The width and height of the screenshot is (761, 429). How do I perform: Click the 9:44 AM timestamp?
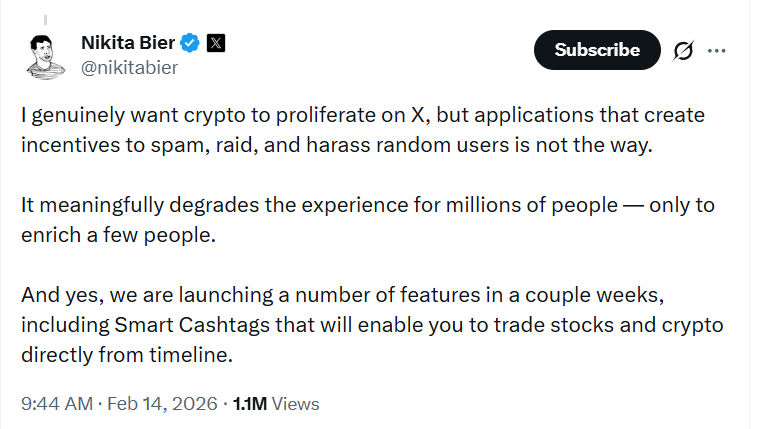55,404
